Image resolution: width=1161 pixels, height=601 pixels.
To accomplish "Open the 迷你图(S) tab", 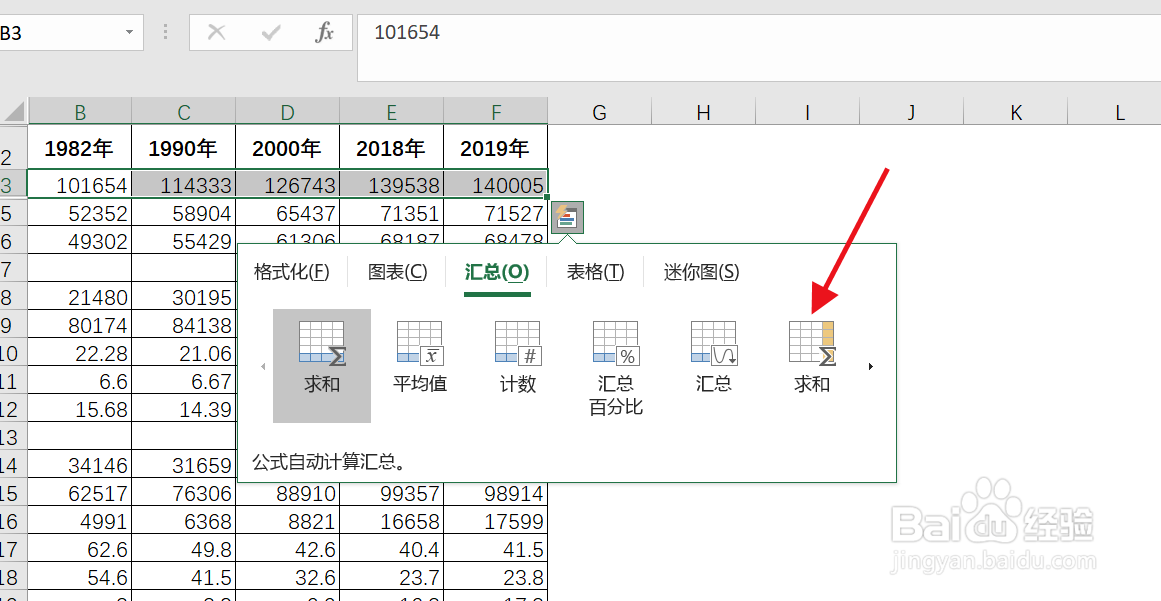I will pyautogui.click(x=699, y=271).
